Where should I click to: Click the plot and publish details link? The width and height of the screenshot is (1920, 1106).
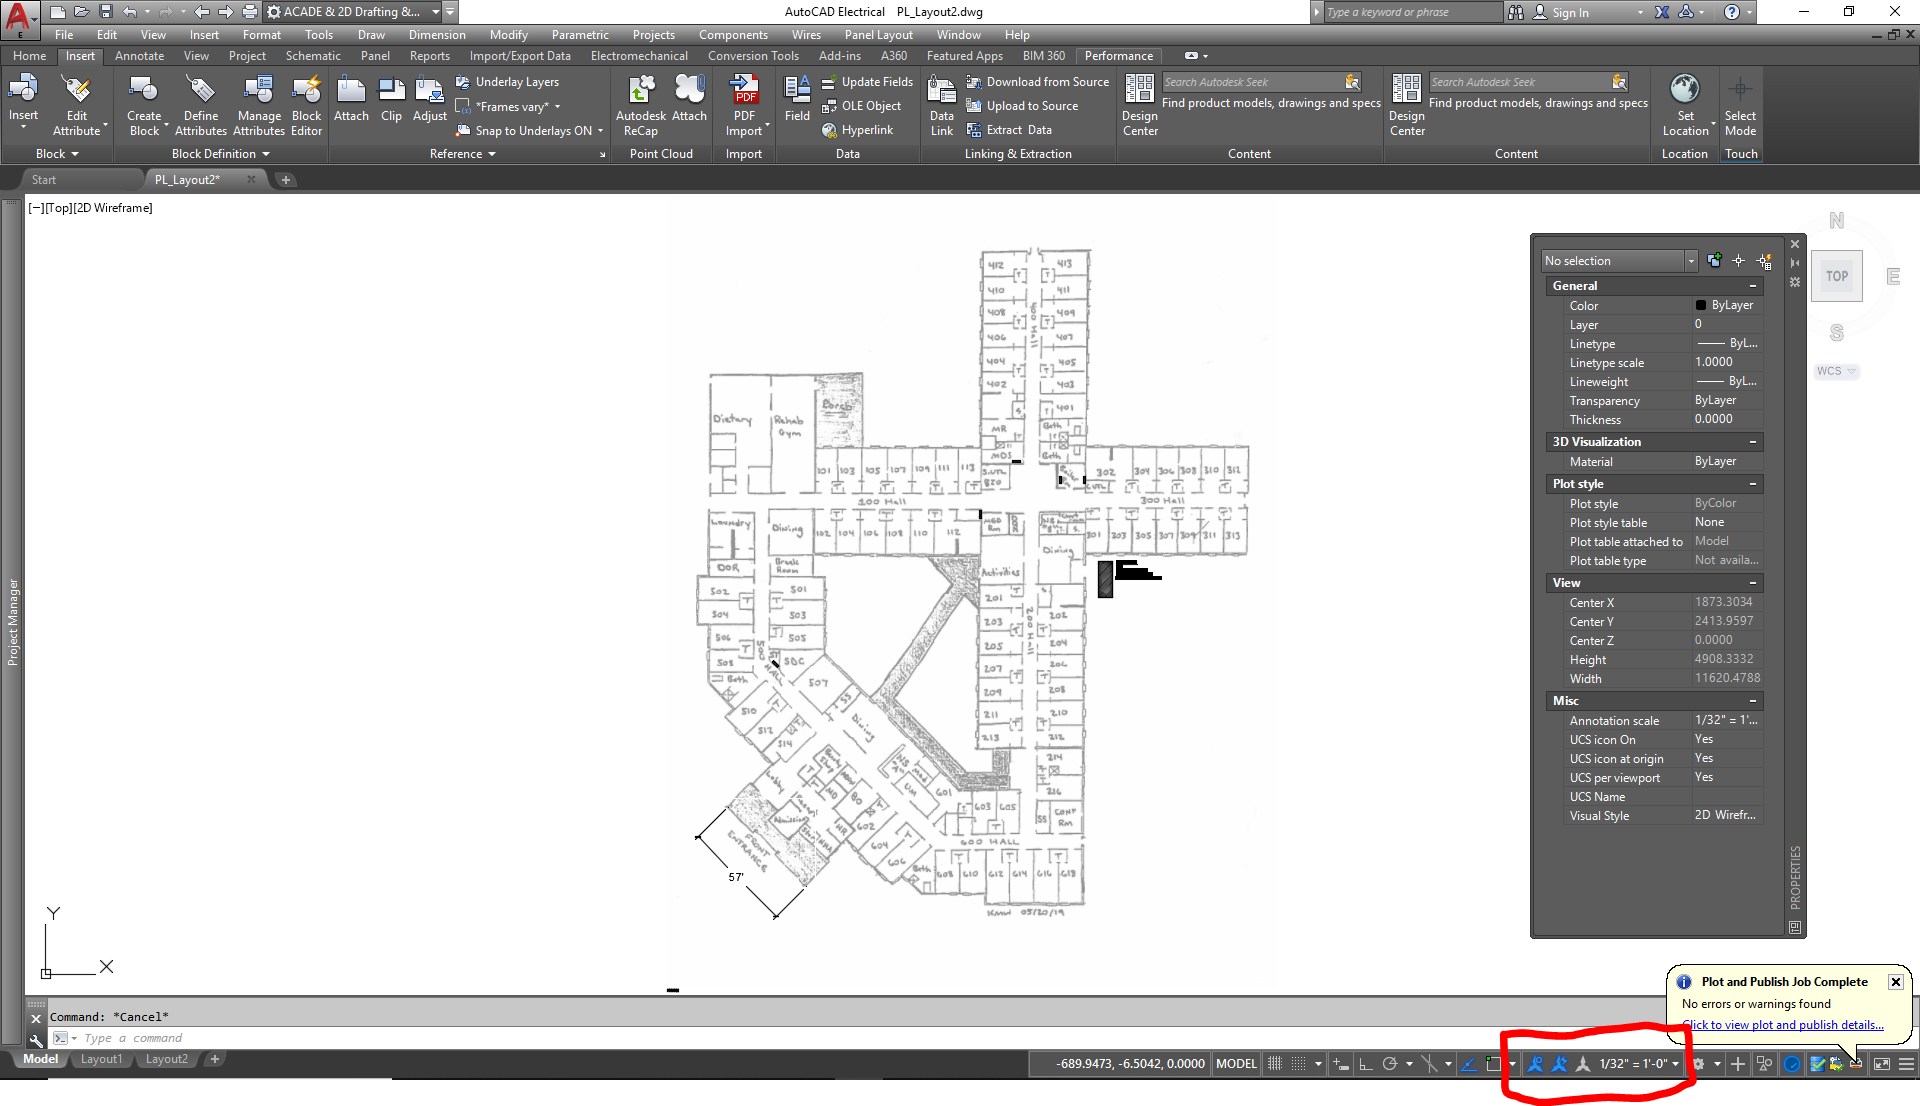pyautogui.click(x=1783, y=1025)
